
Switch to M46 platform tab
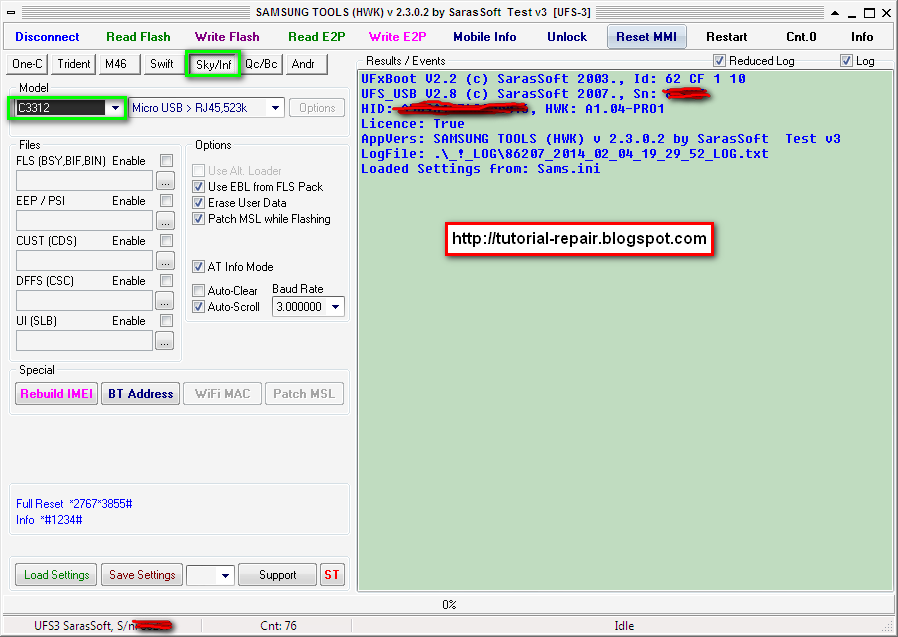tap(120, 64)
